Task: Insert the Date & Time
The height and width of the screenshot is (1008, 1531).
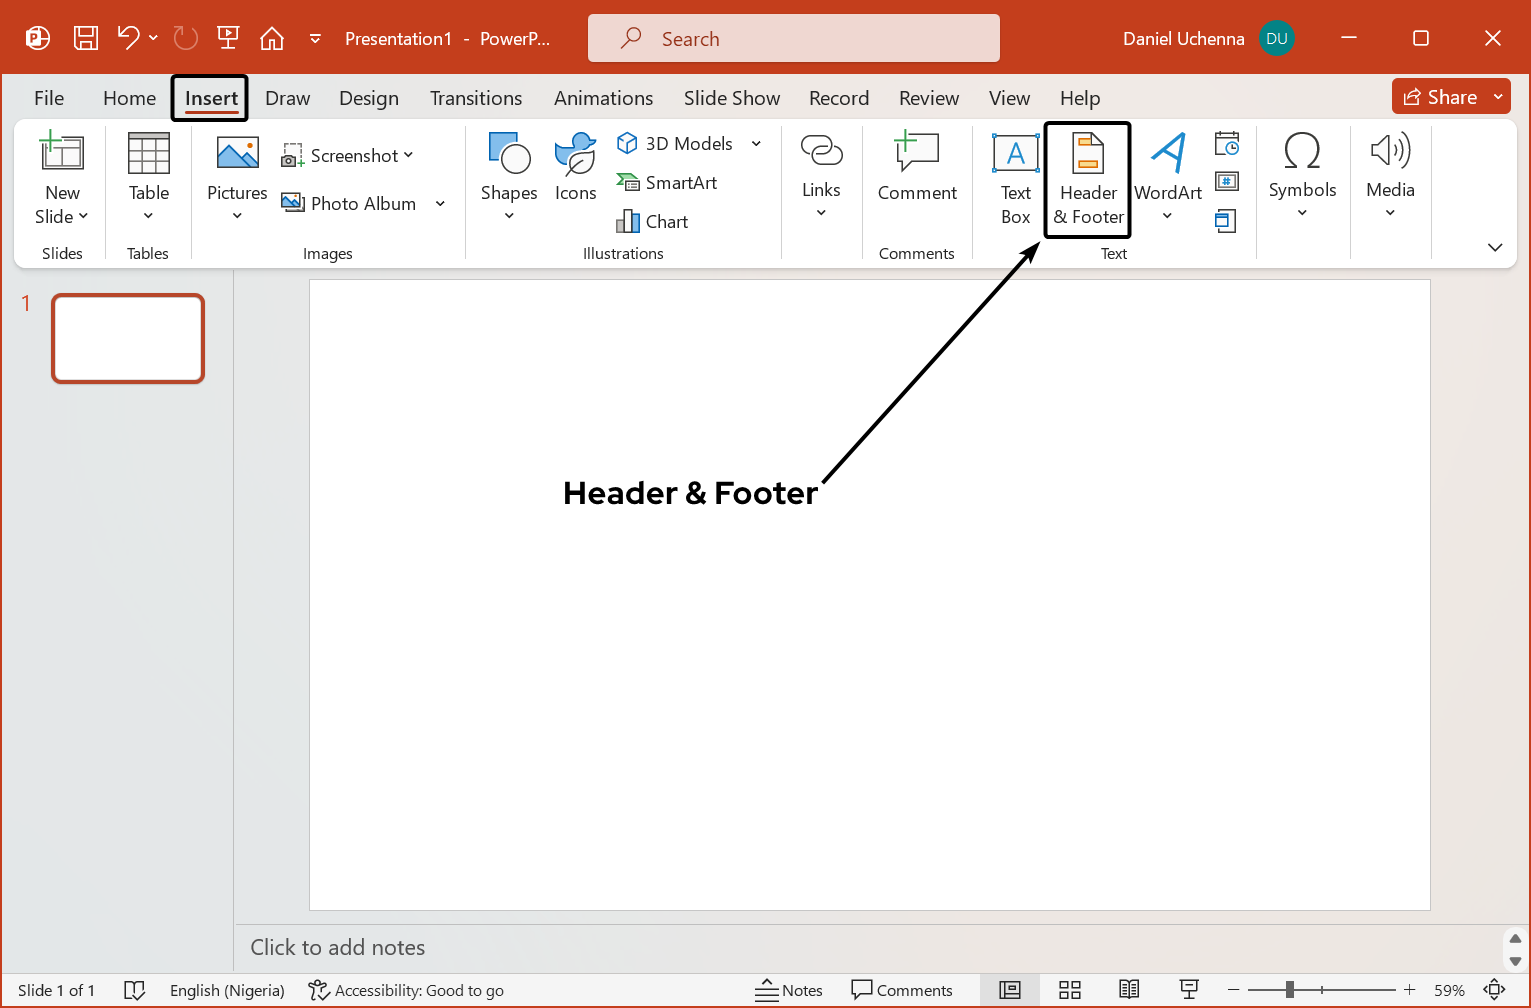Action: point(1226,143)
